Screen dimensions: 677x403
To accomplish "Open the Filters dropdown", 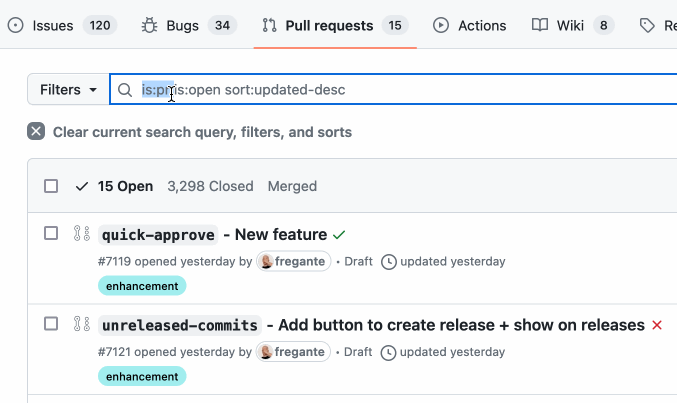I will [68, 89].
